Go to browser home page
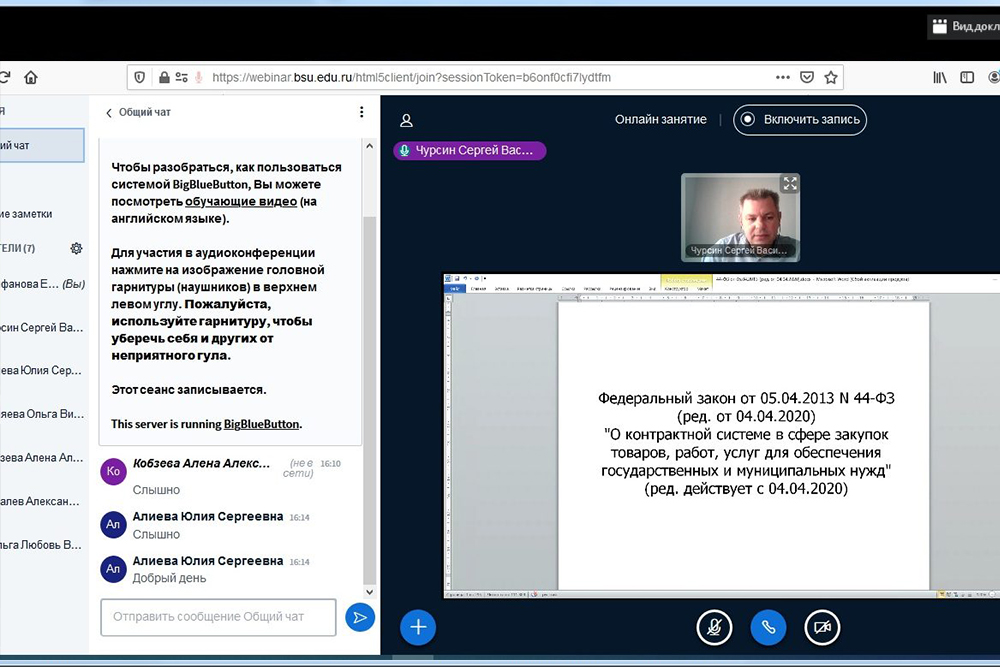Screen dimensions: 1000x667 [31, 77]
